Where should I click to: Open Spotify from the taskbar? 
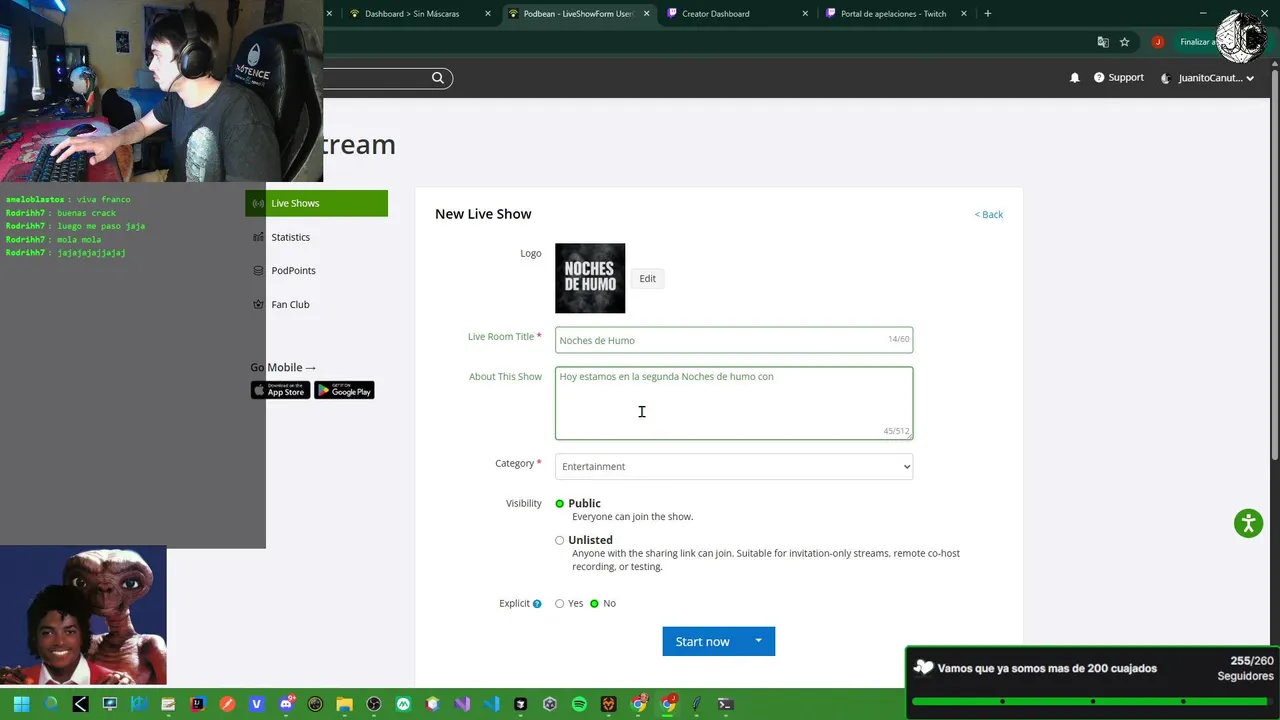[579, 704]
